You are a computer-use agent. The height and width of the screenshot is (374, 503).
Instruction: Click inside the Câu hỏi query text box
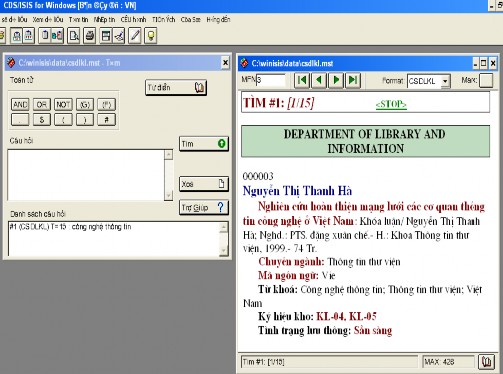pyautogui.click(x=86, y=175)
